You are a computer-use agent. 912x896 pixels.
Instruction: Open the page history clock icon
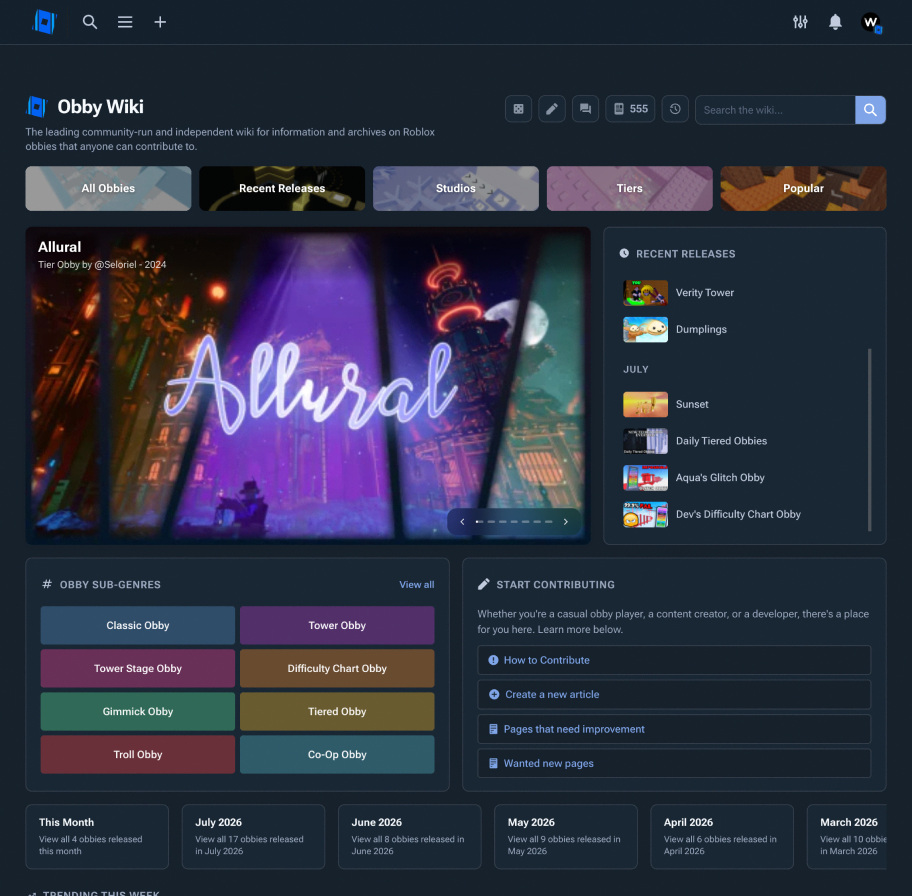[675, 109]
